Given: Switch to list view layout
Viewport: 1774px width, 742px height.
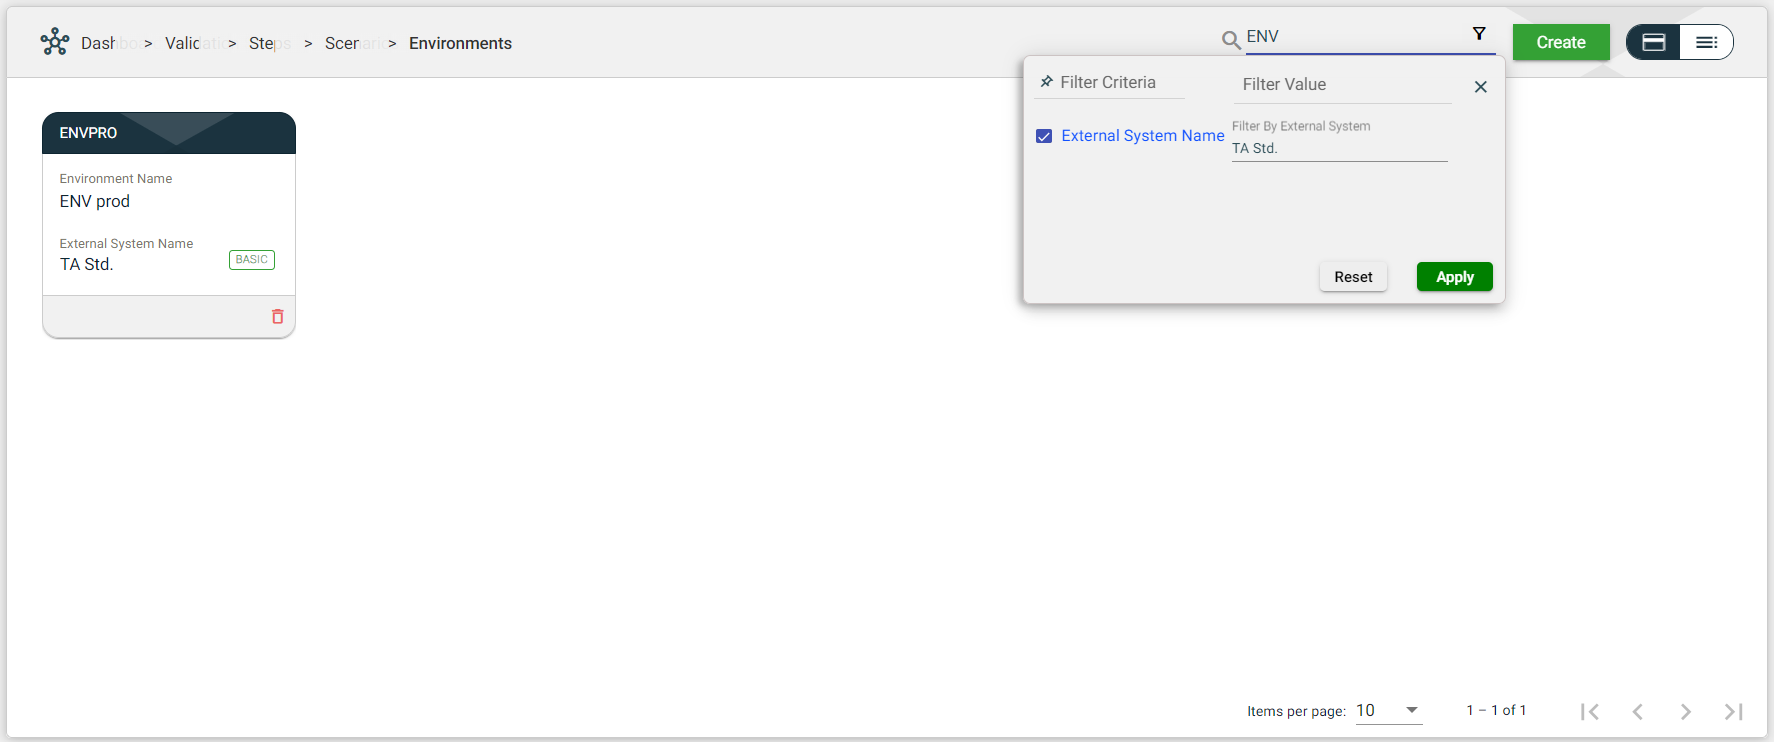Looking at the screenshot, I should 1706,42.
